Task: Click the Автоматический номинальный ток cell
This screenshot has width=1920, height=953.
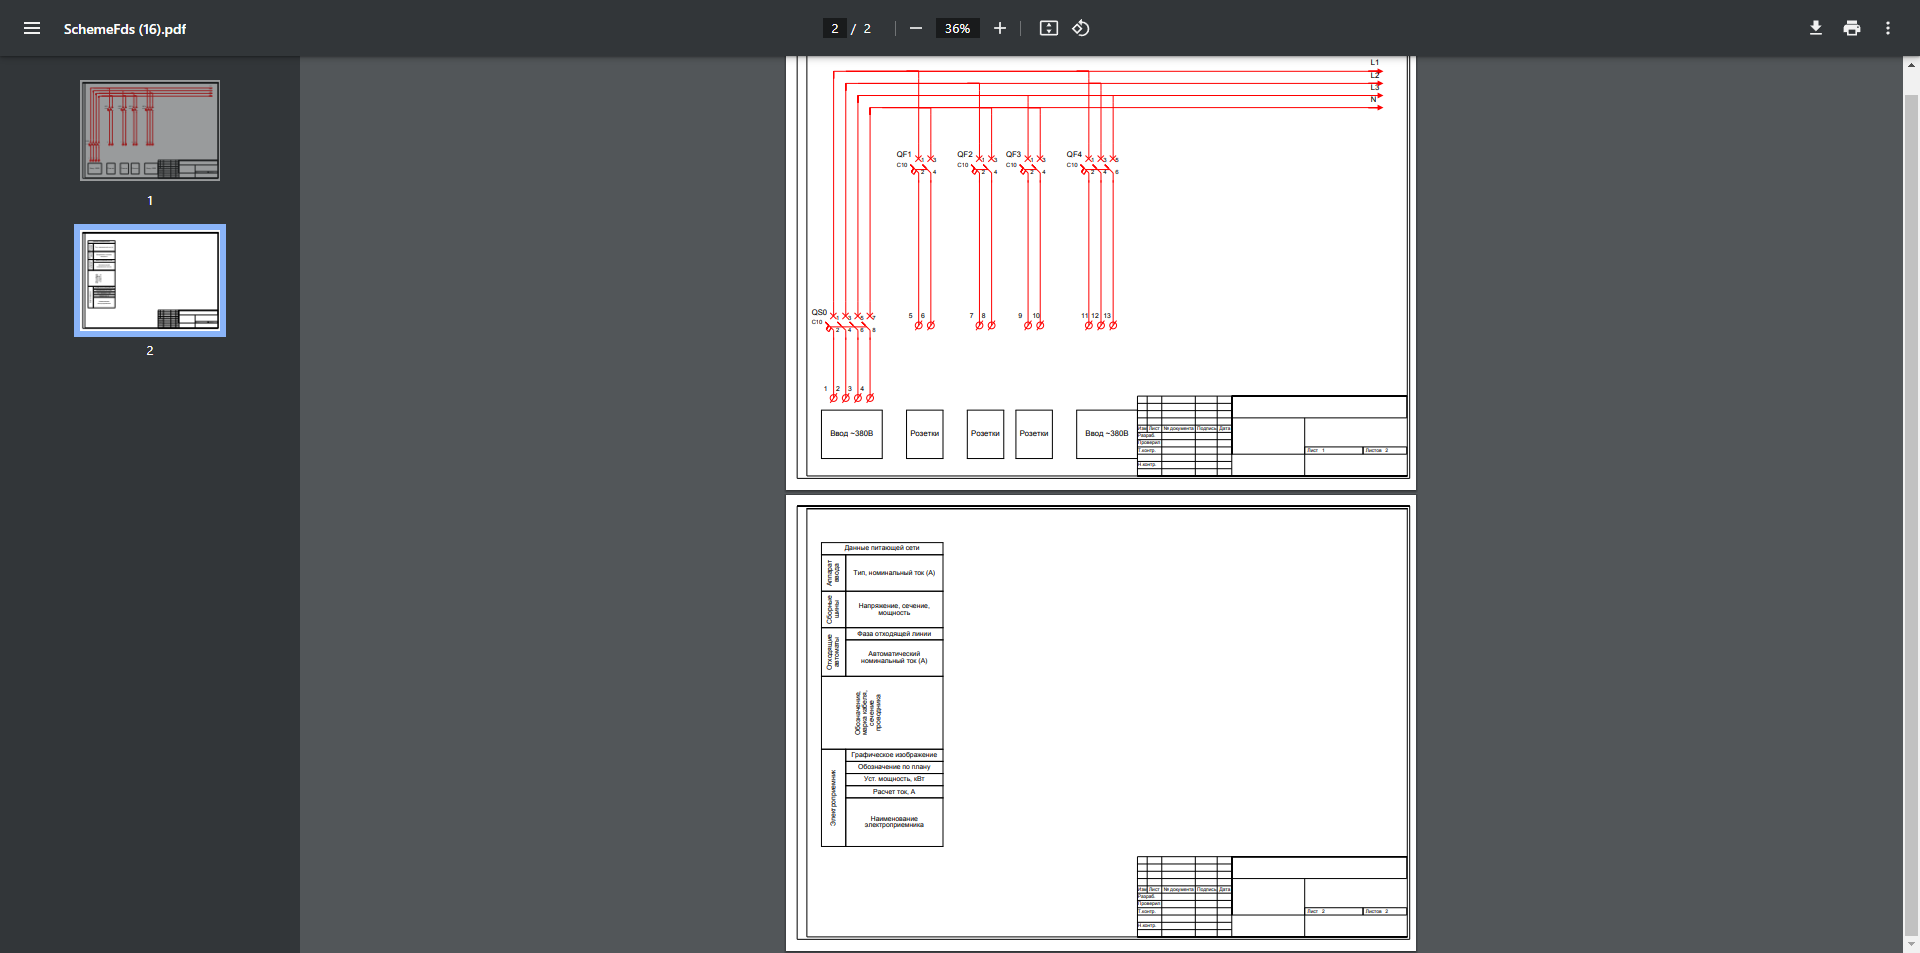Action: pos(894,658)
